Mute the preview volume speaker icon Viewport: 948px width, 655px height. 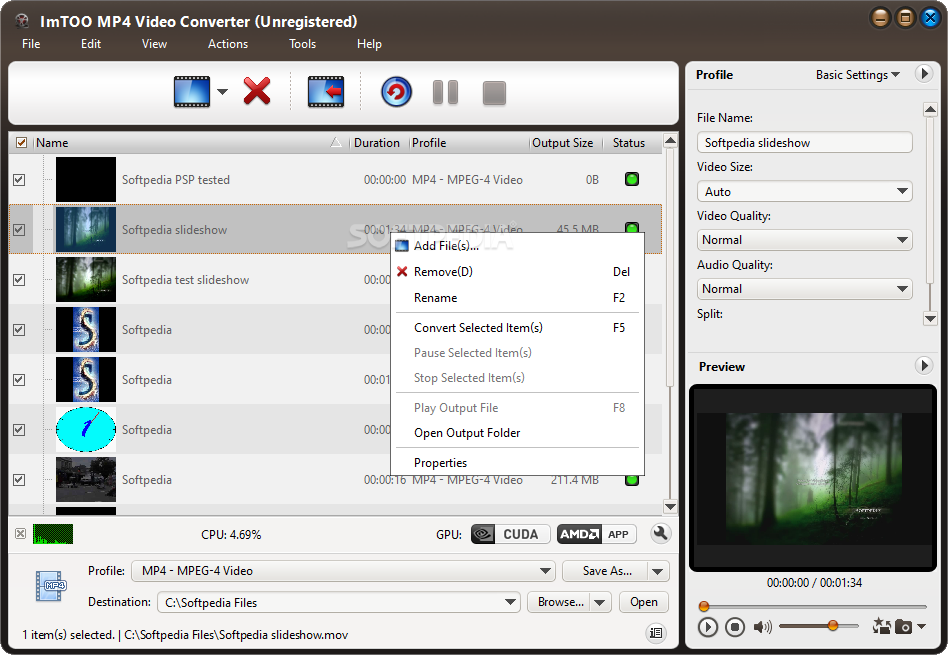762,627
